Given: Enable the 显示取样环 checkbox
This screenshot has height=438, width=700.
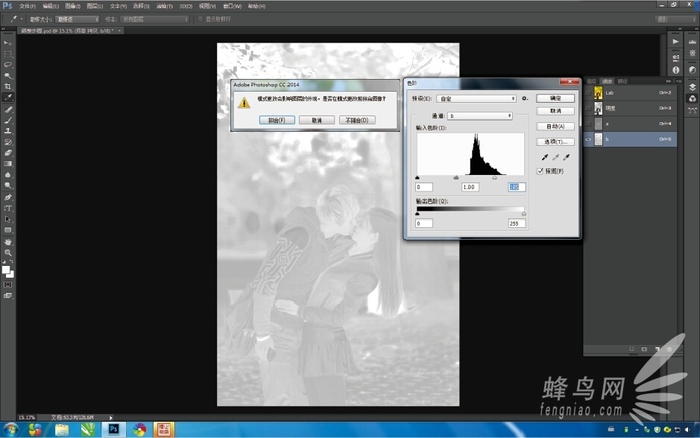Looking at the screenshot, I should click(x=200, y=19).
